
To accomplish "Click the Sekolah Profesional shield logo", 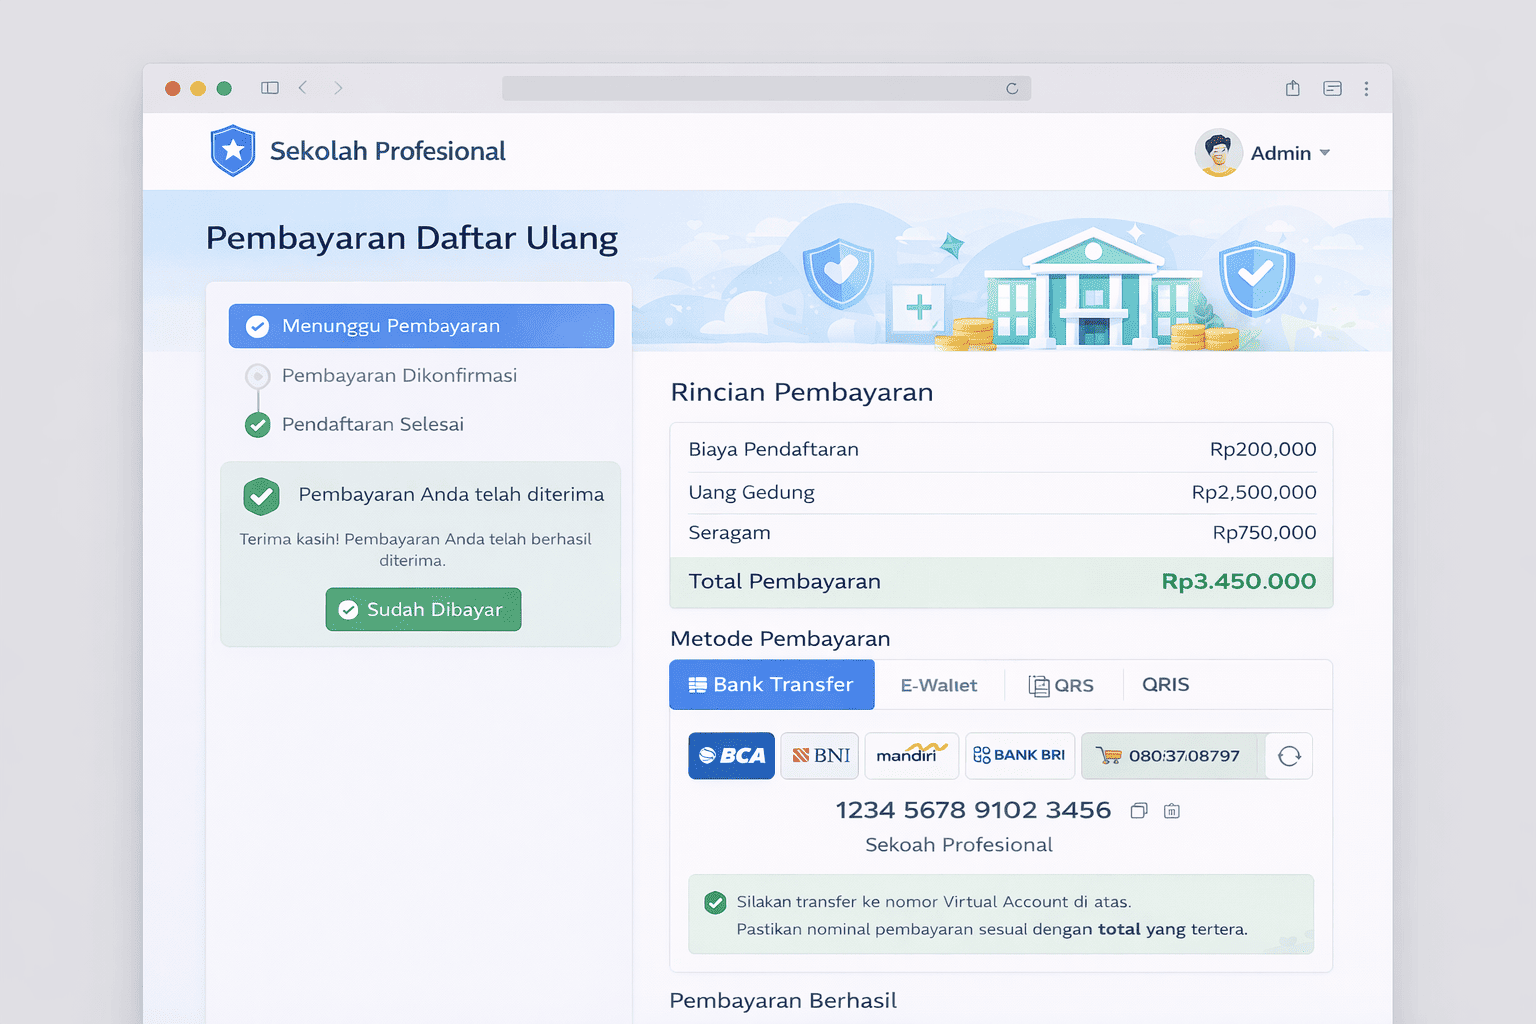I will tap(233, 151).
